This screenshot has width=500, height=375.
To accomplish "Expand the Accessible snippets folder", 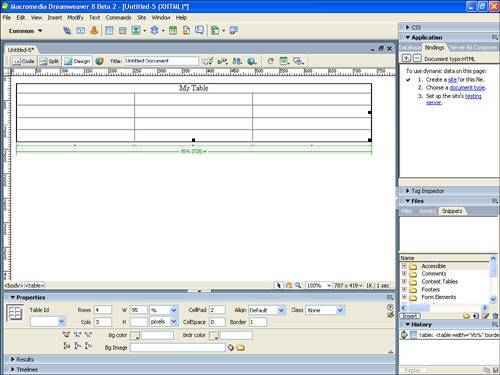I will (x=404, y=266).
